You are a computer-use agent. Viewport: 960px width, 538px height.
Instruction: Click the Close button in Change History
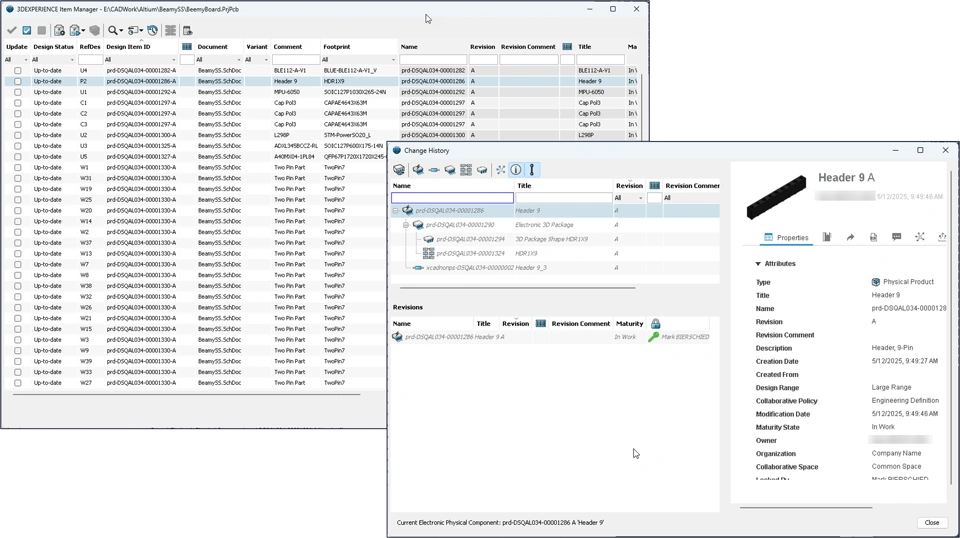pos(932,522)
